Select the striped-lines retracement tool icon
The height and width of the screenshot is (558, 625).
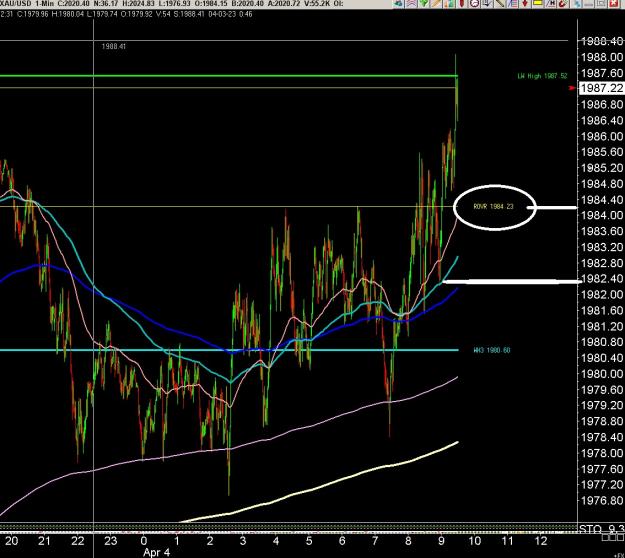(513, 3)
